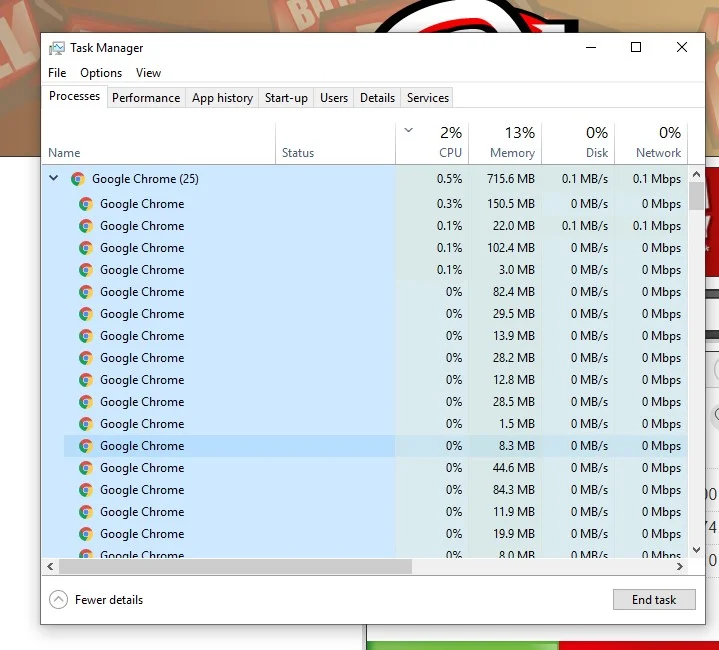Sort by the CPU column header
Viewport: 719px width, 650px height.
432,143
